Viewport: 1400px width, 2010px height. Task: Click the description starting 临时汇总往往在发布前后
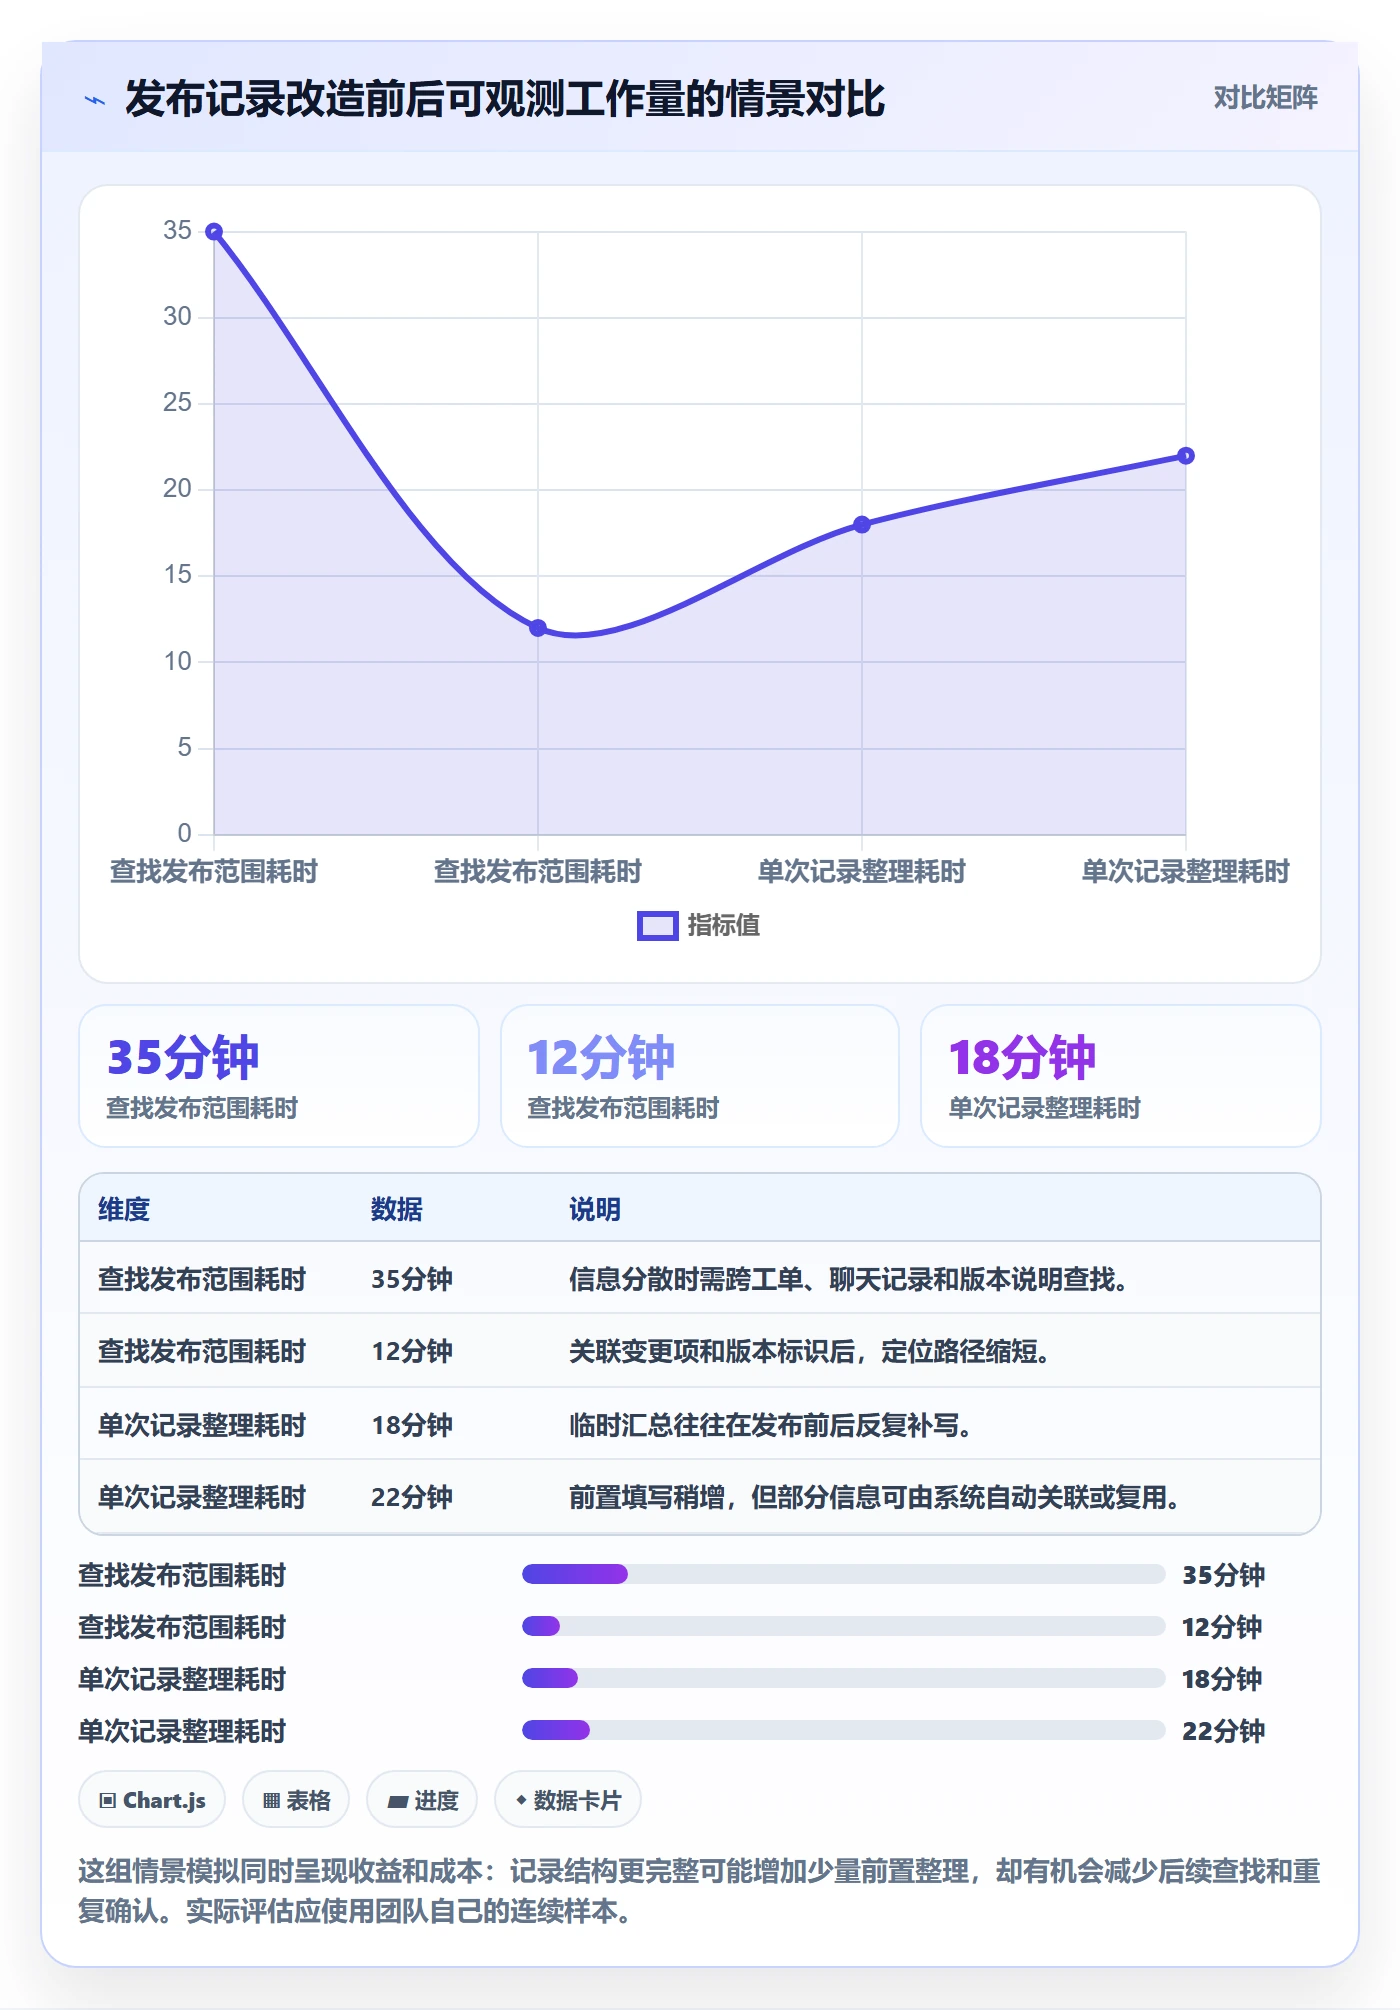[771, 1424]
